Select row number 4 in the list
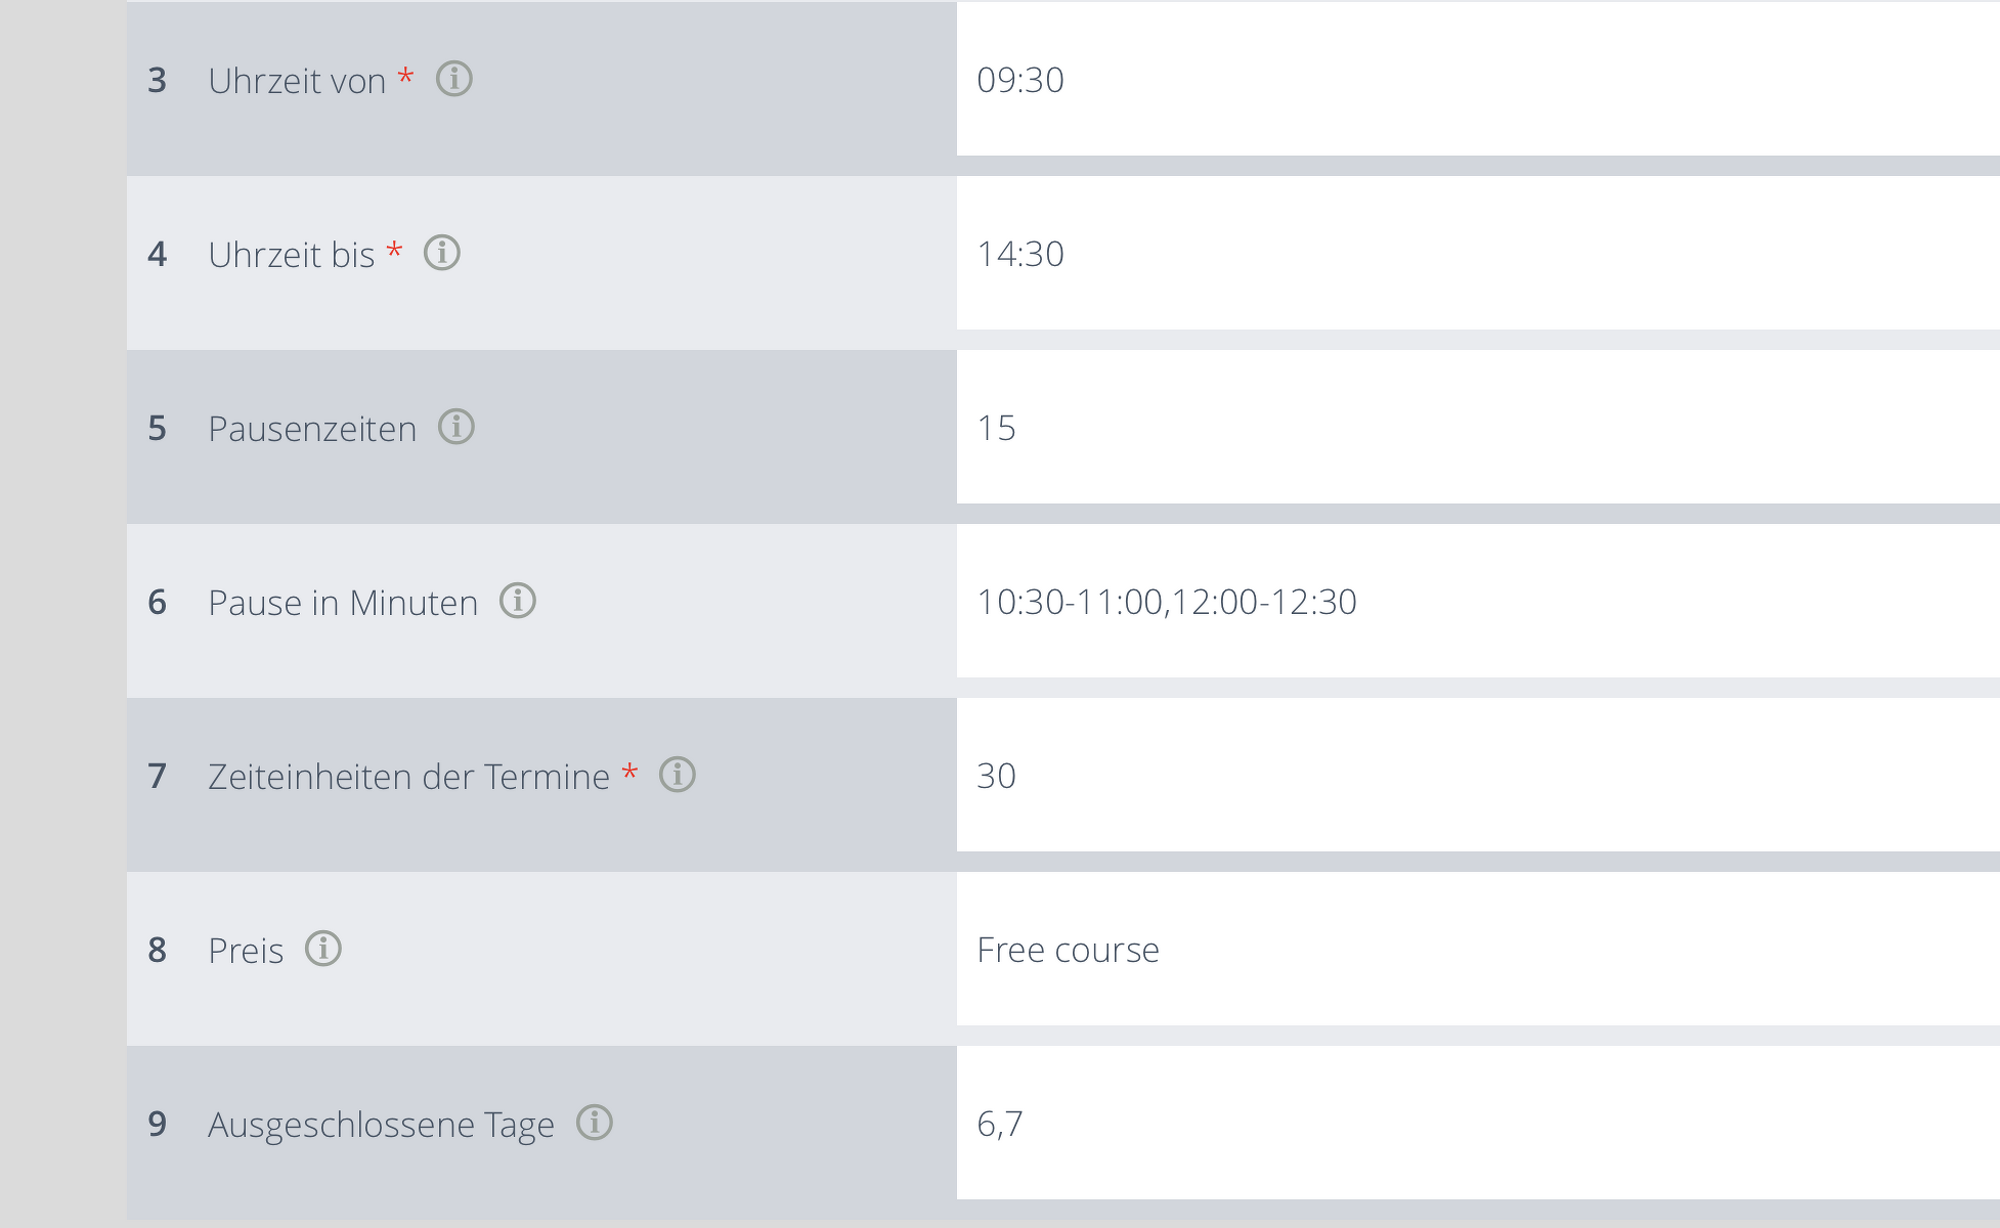 [x=157, y=254]
